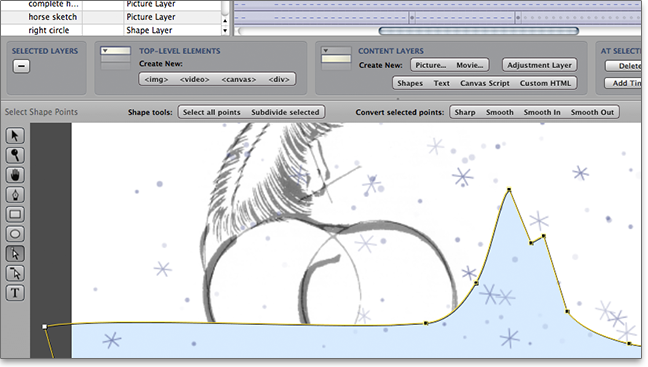Select the arrow selection tool
The image size is (648, 367).
coord(15,136)
